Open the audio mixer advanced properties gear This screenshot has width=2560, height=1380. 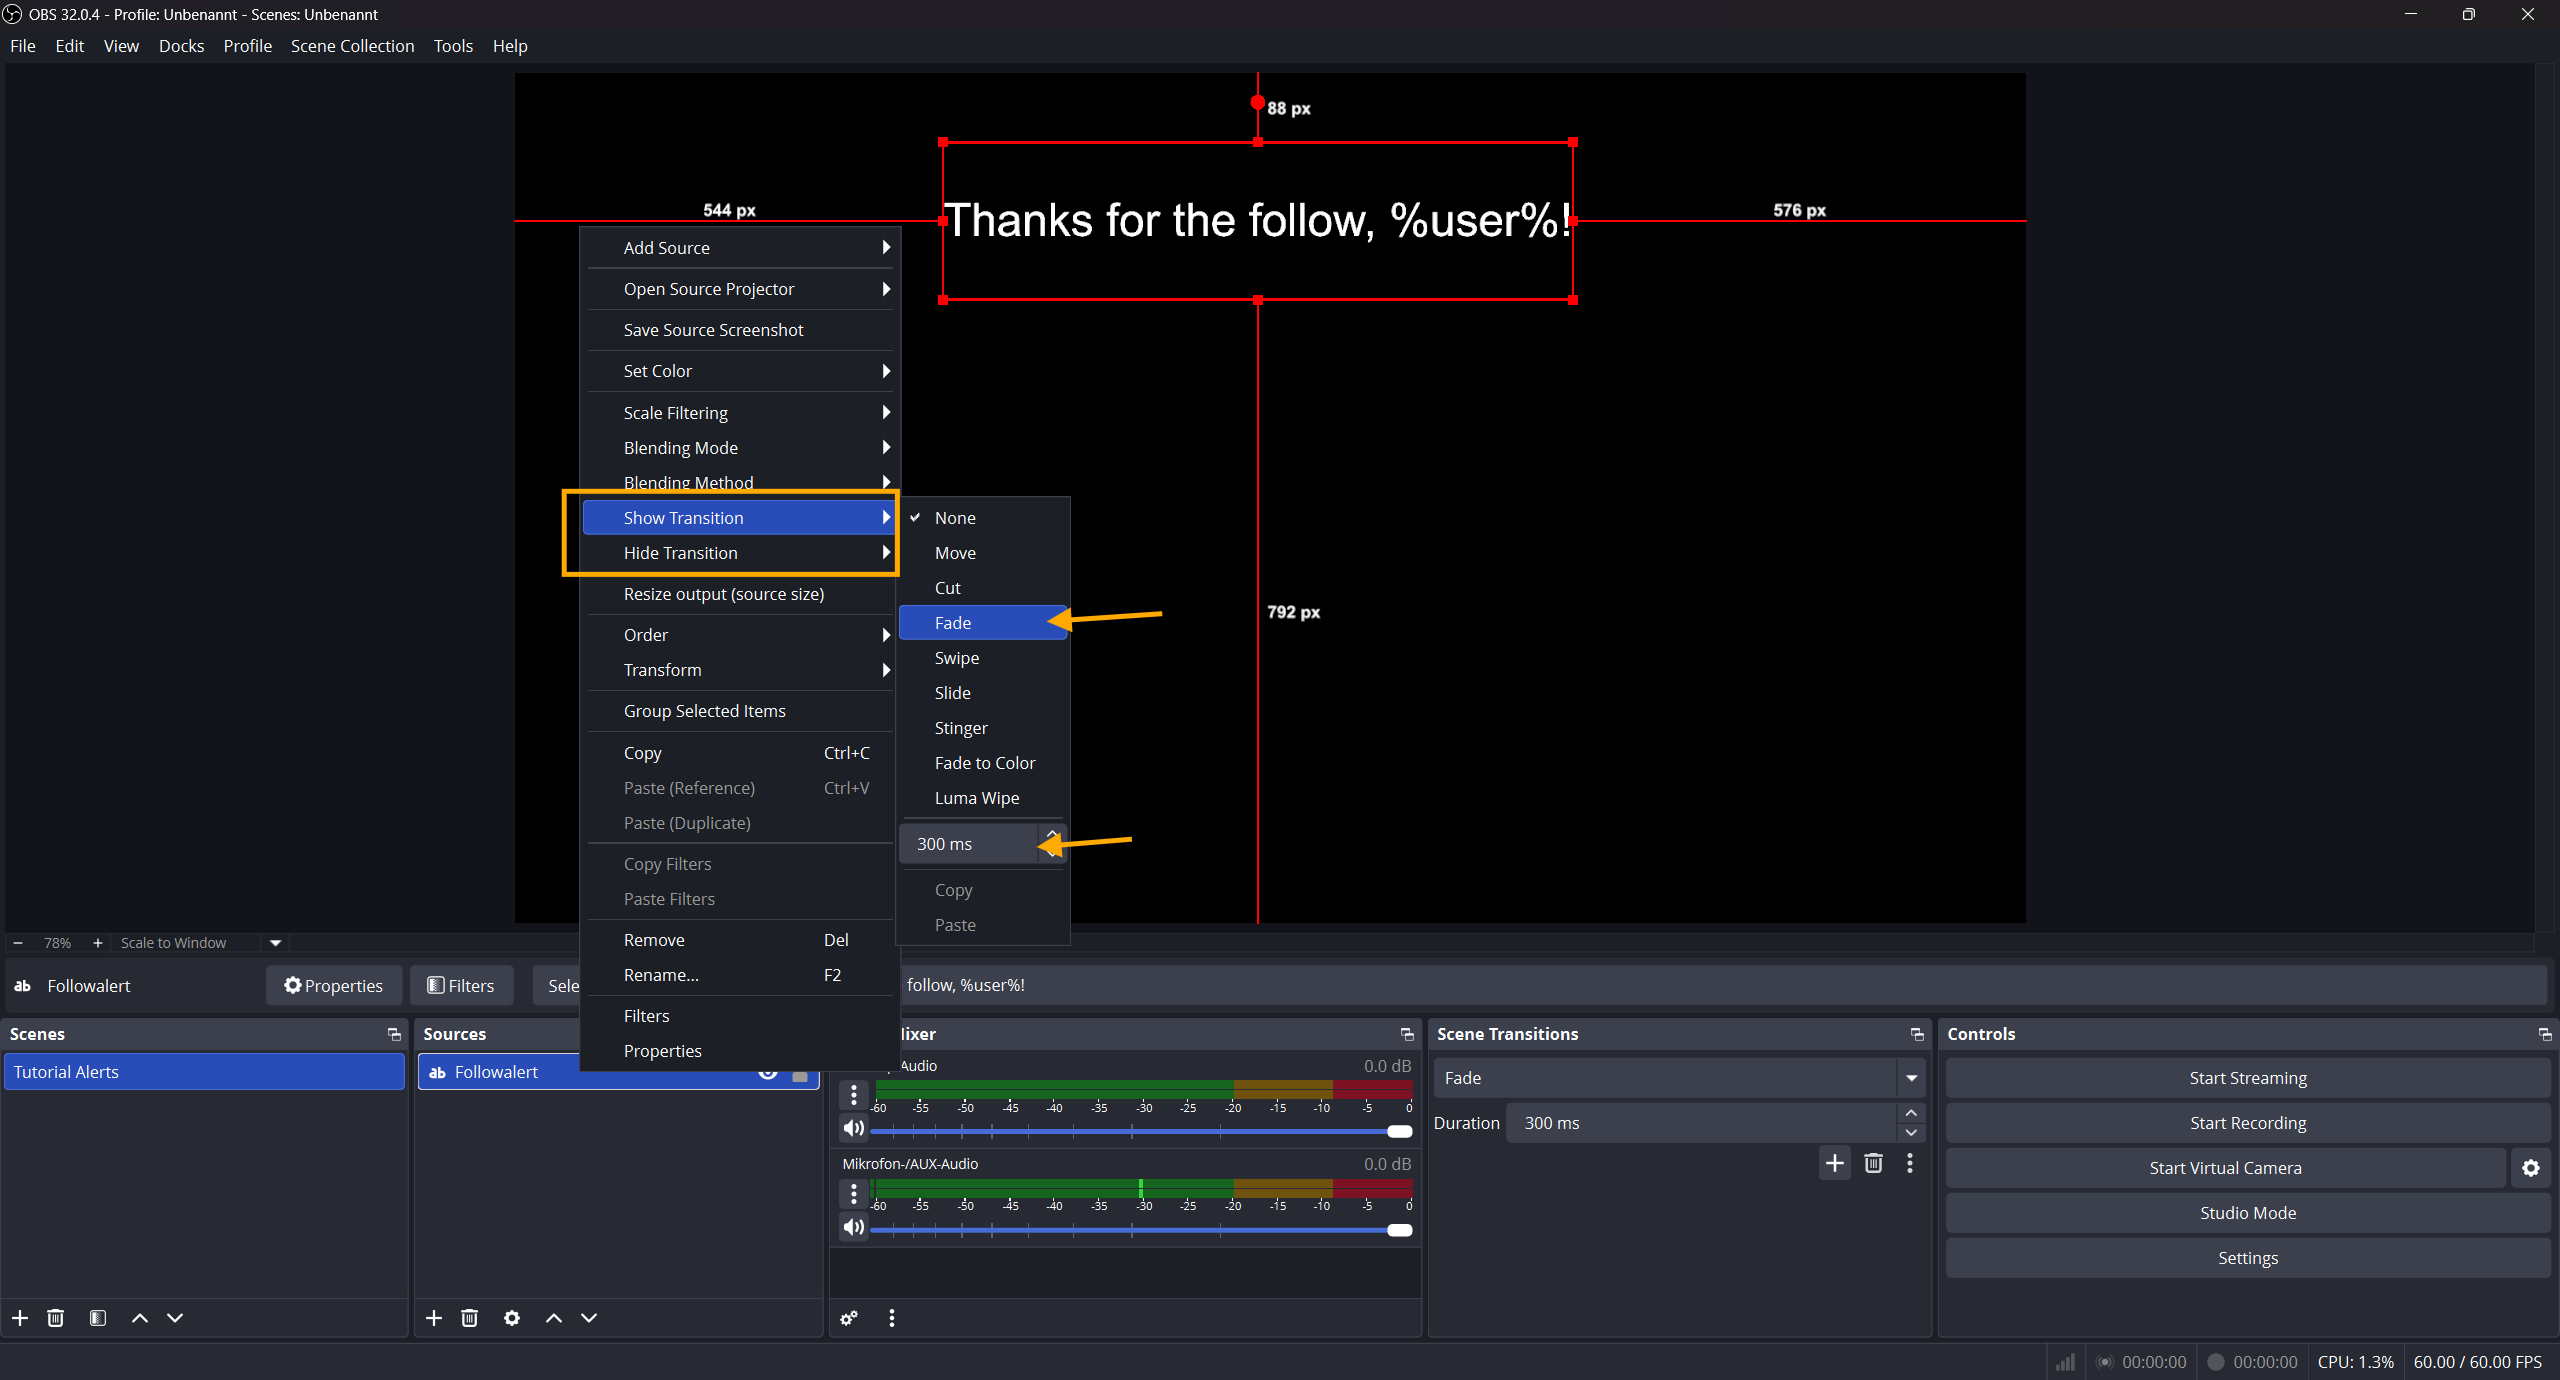click(849, 1318)
